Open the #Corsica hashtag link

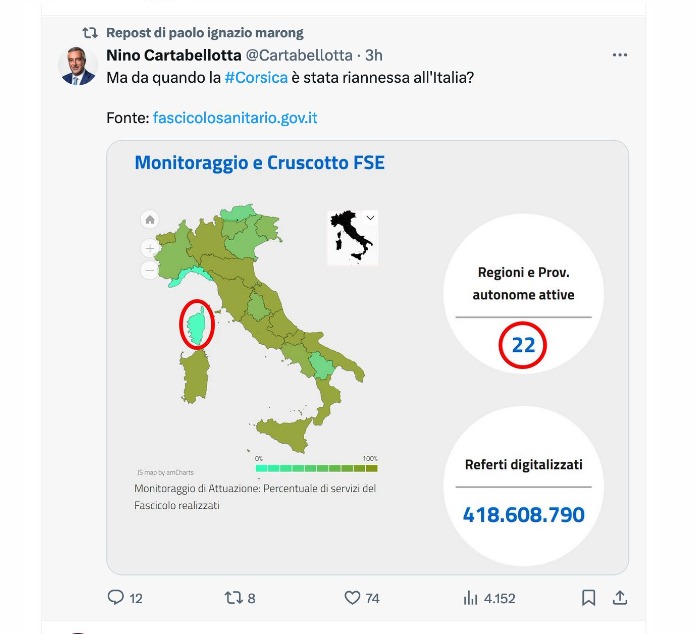[x=254, y=77]
